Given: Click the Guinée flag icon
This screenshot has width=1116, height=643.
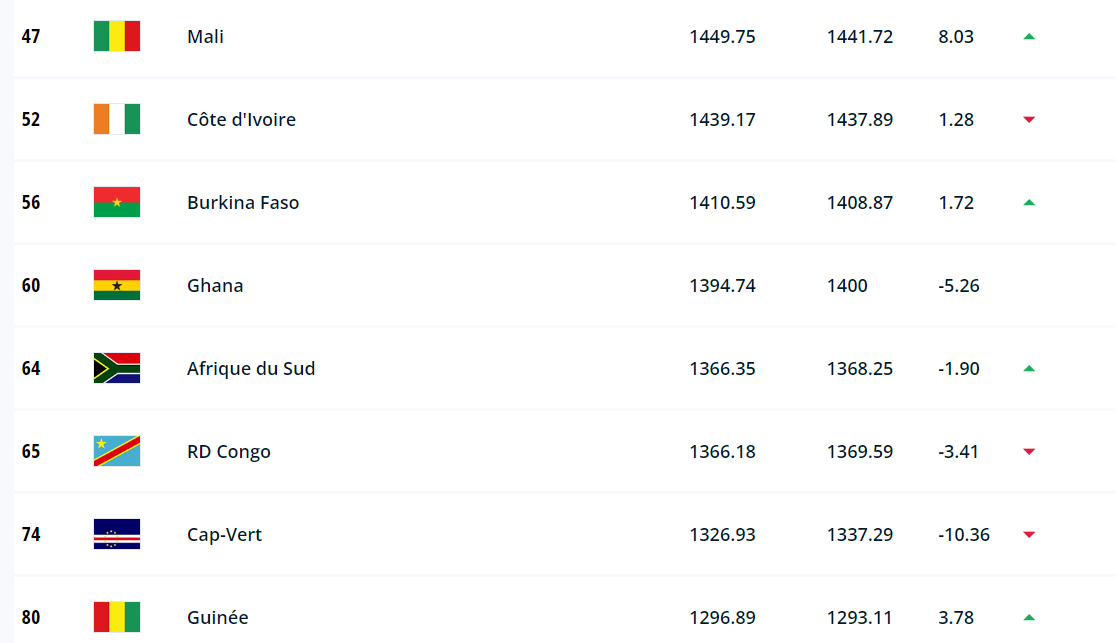Looking at the screenshot, I should [116, 618].
